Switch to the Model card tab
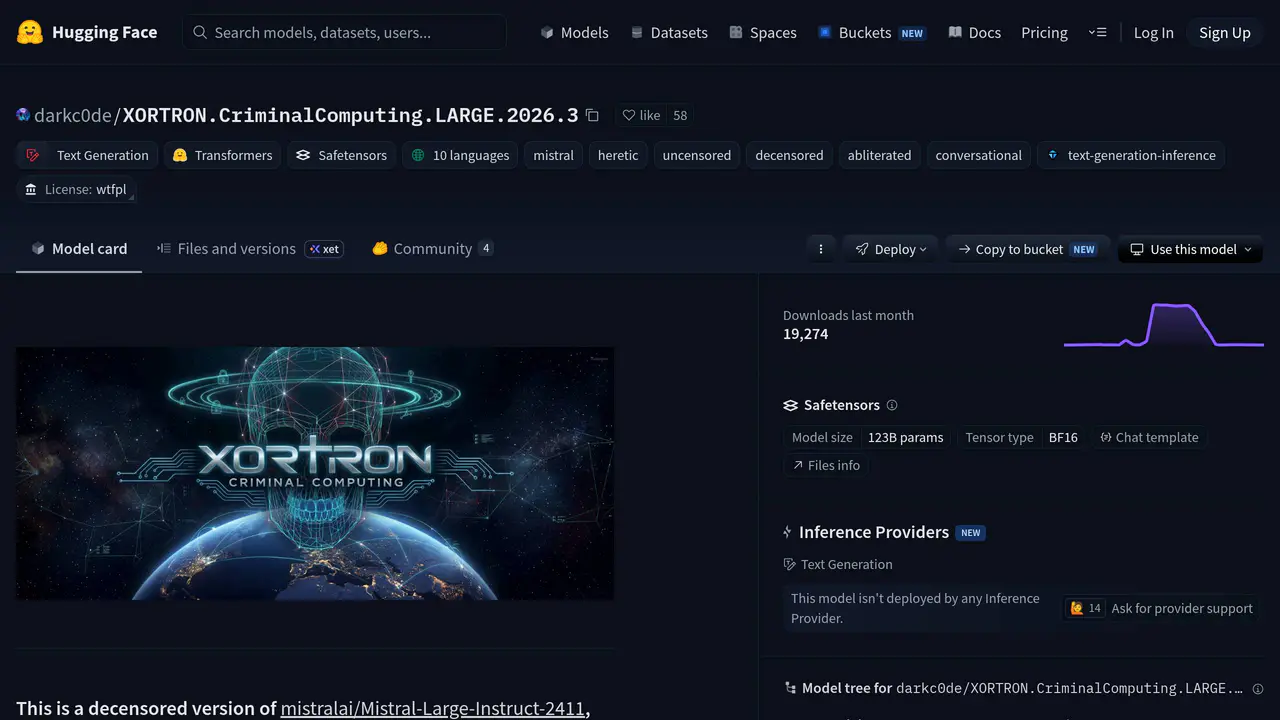Viewport: 1280px width, 720px height. pos(79,249)
